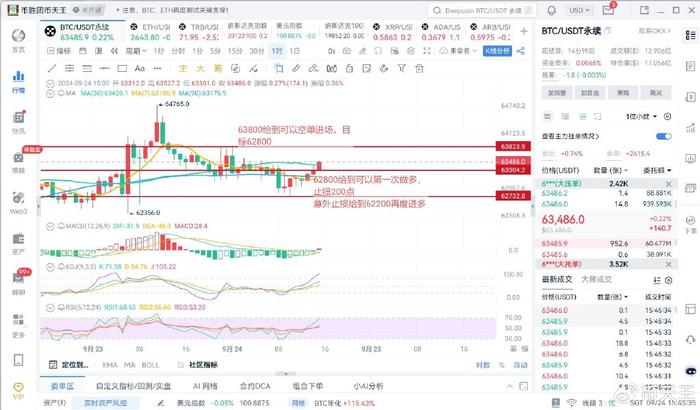Click the notification bell icon
This screenshot has height=410, width=700.
pos(551,10)
